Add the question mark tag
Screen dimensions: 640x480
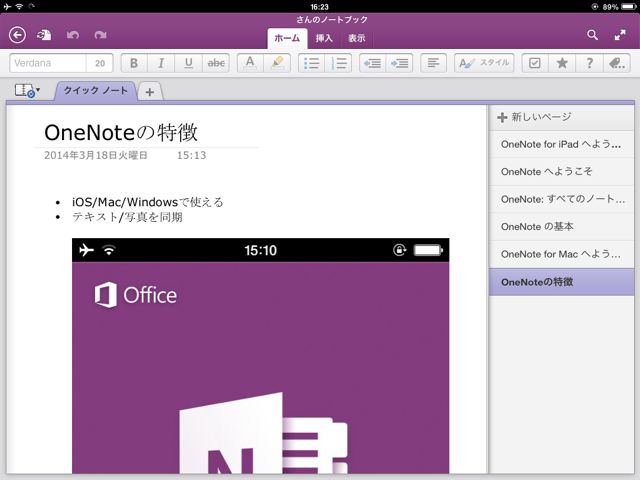pos(589,63)
